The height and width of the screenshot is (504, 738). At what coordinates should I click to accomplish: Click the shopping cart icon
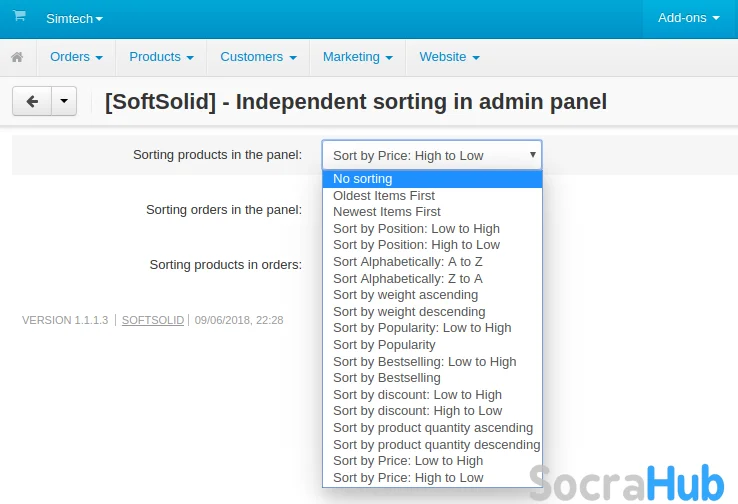pos(19,17)
